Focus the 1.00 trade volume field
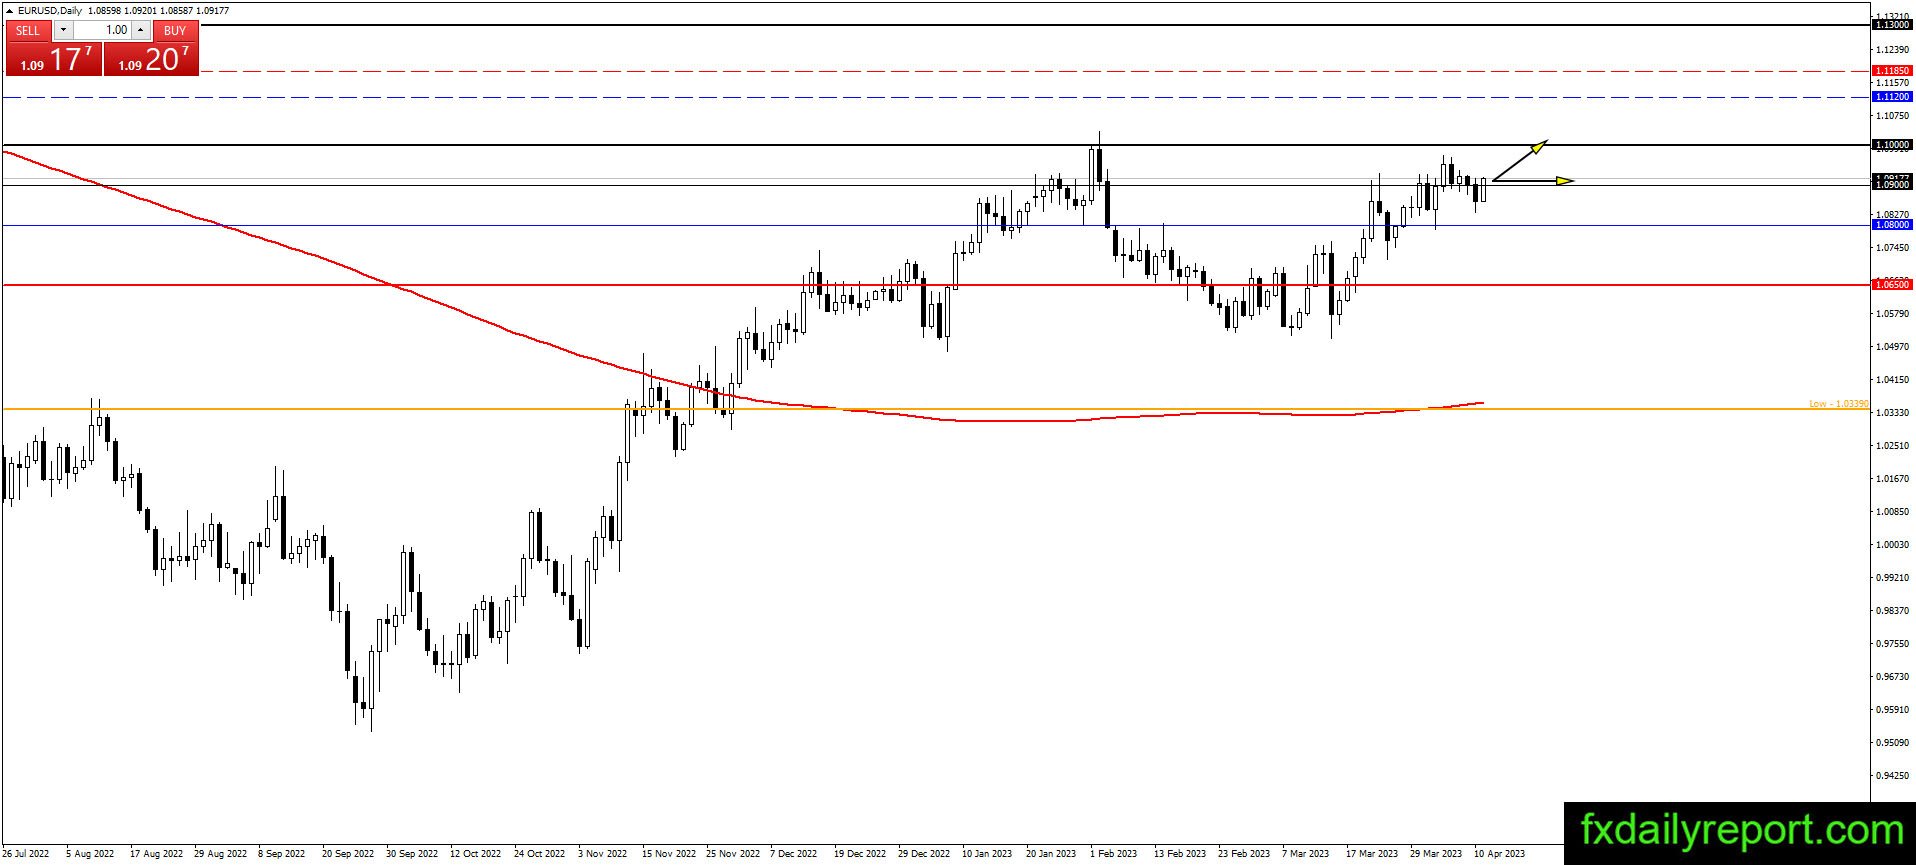The image size is (1916, 865). [x=103, y=30]
